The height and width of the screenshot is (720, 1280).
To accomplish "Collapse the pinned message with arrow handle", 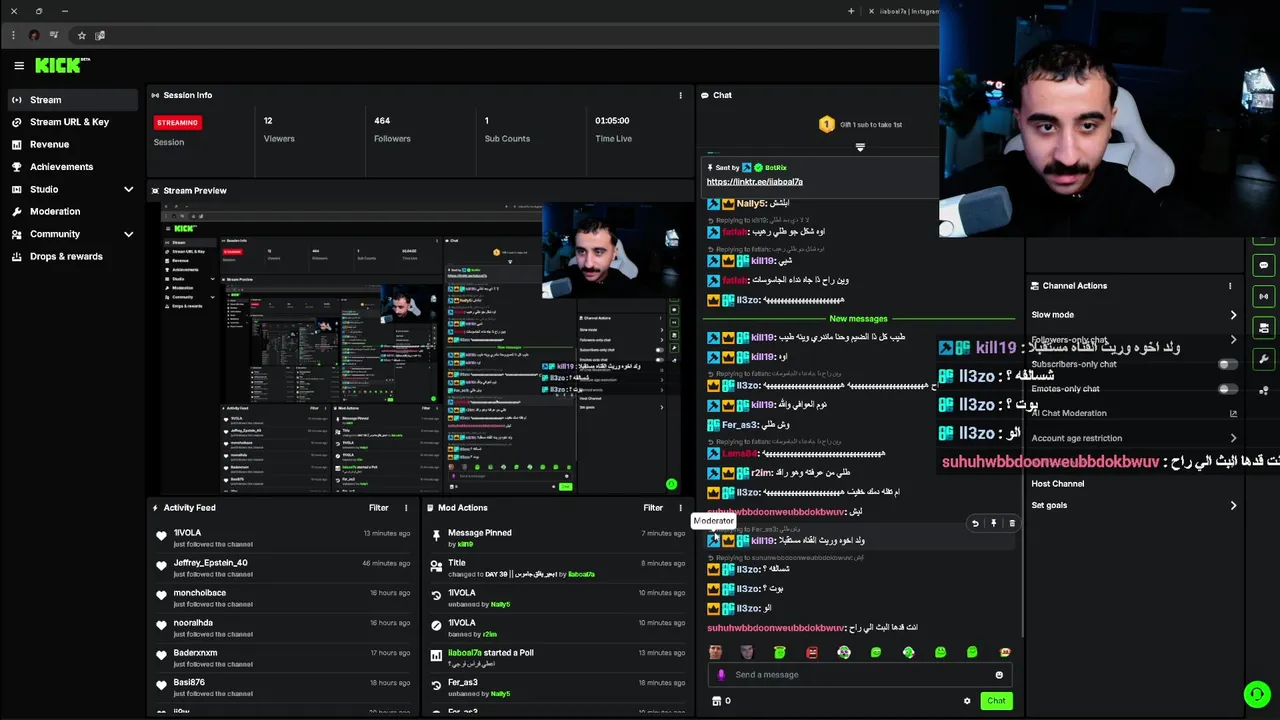I will [860, 147].
